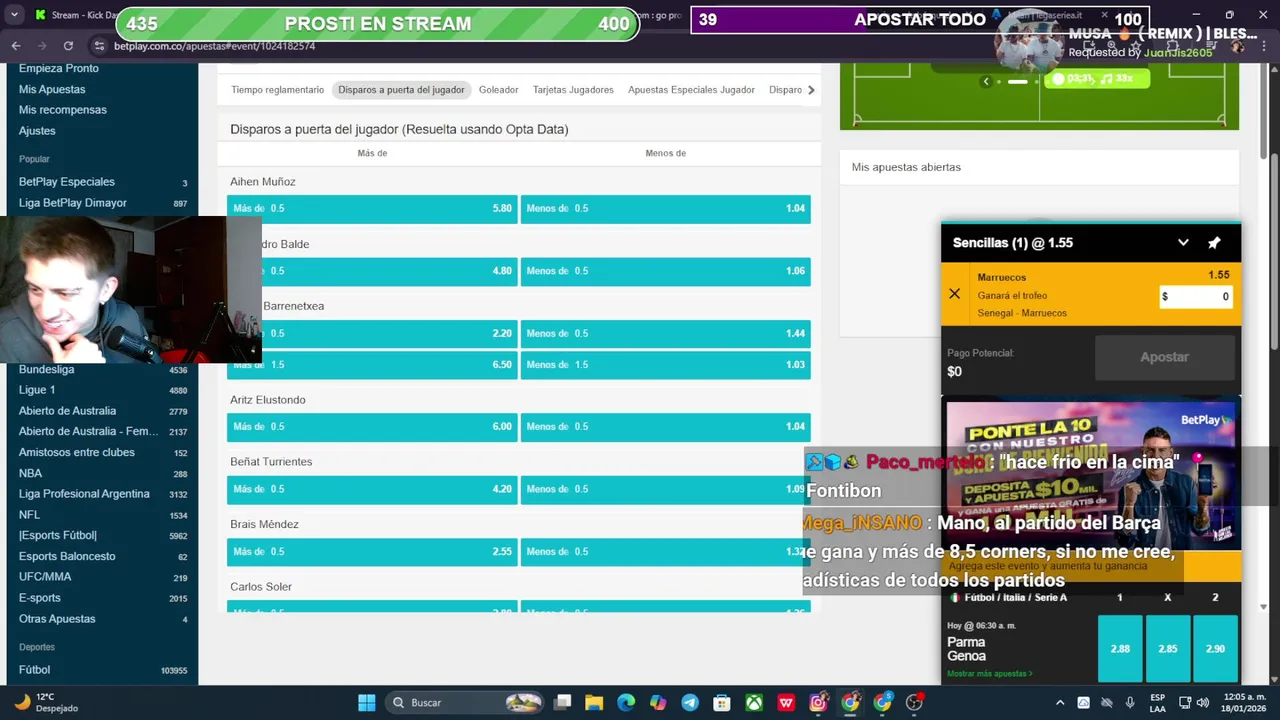
Task: Go back to the previous browser page
Action: coord(16,46)
